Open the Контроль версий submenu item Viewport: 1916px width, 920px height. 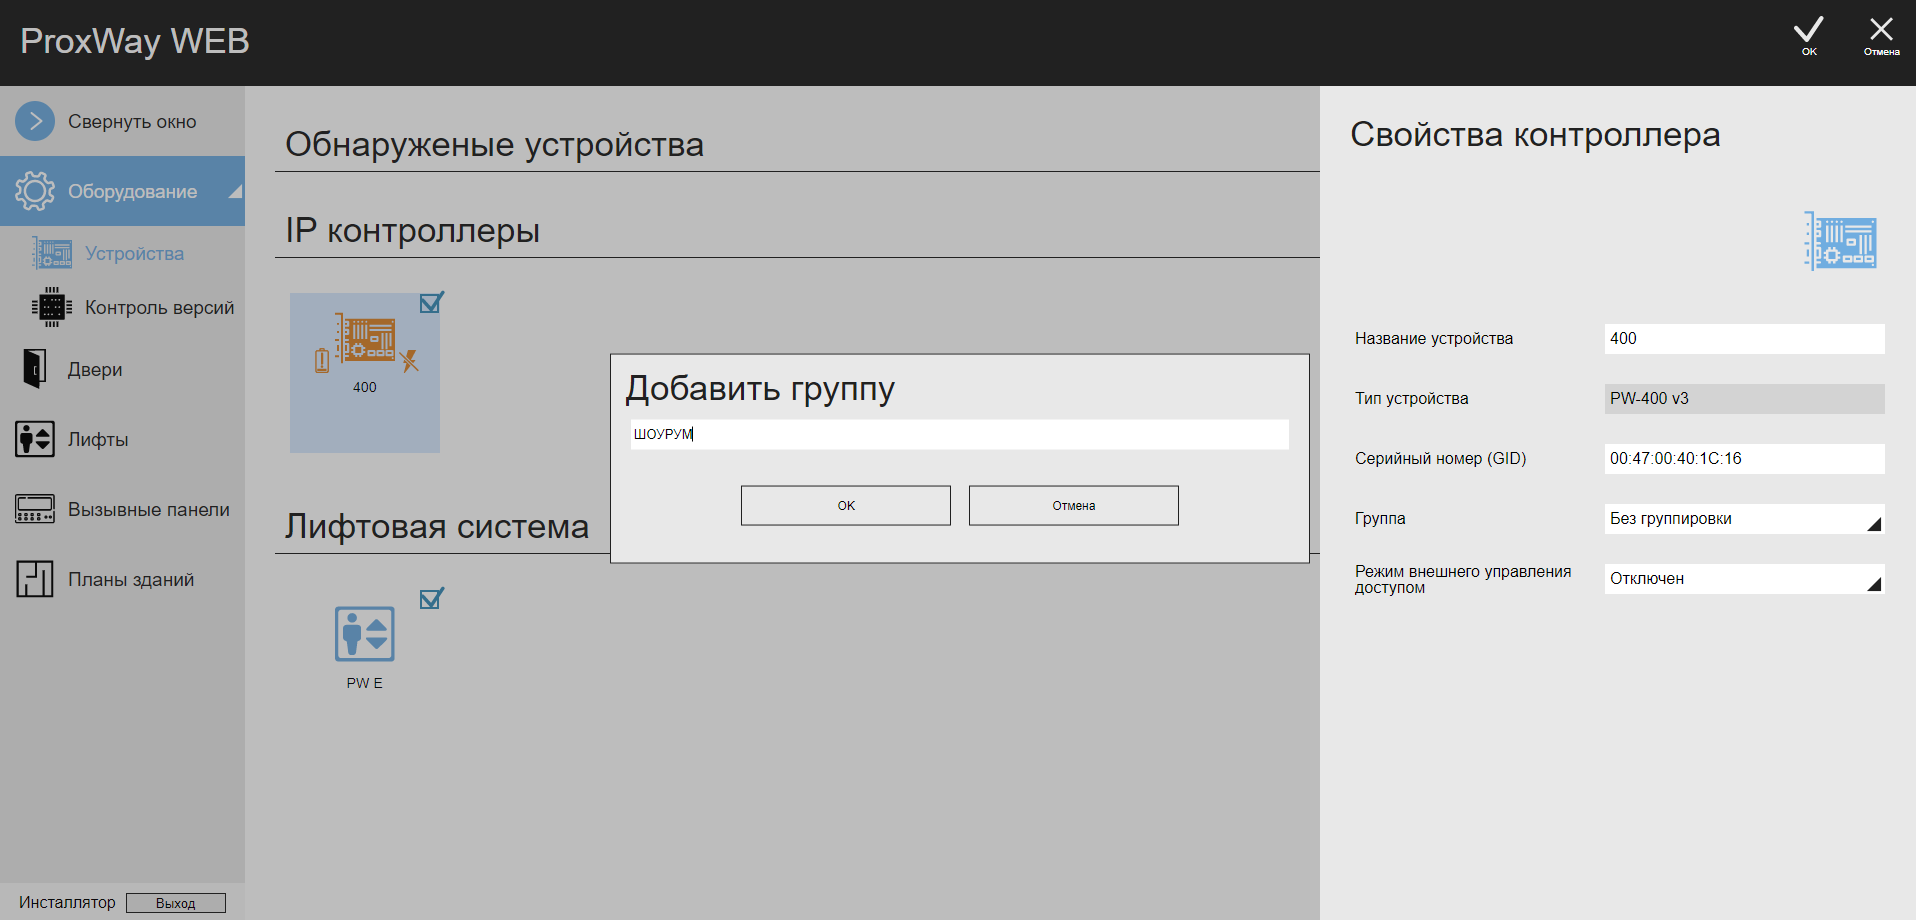[160, 307]
